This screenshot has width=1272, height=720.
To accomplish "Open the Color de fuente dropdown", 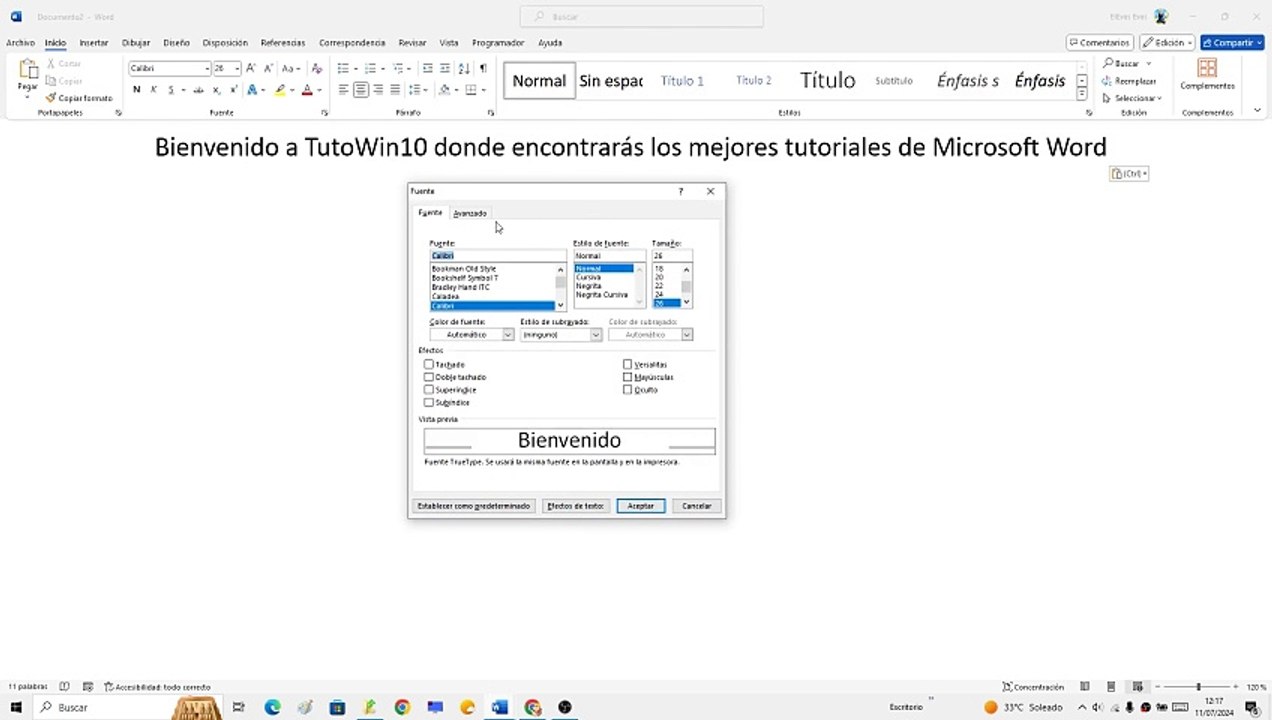I will tap(471, 335).
